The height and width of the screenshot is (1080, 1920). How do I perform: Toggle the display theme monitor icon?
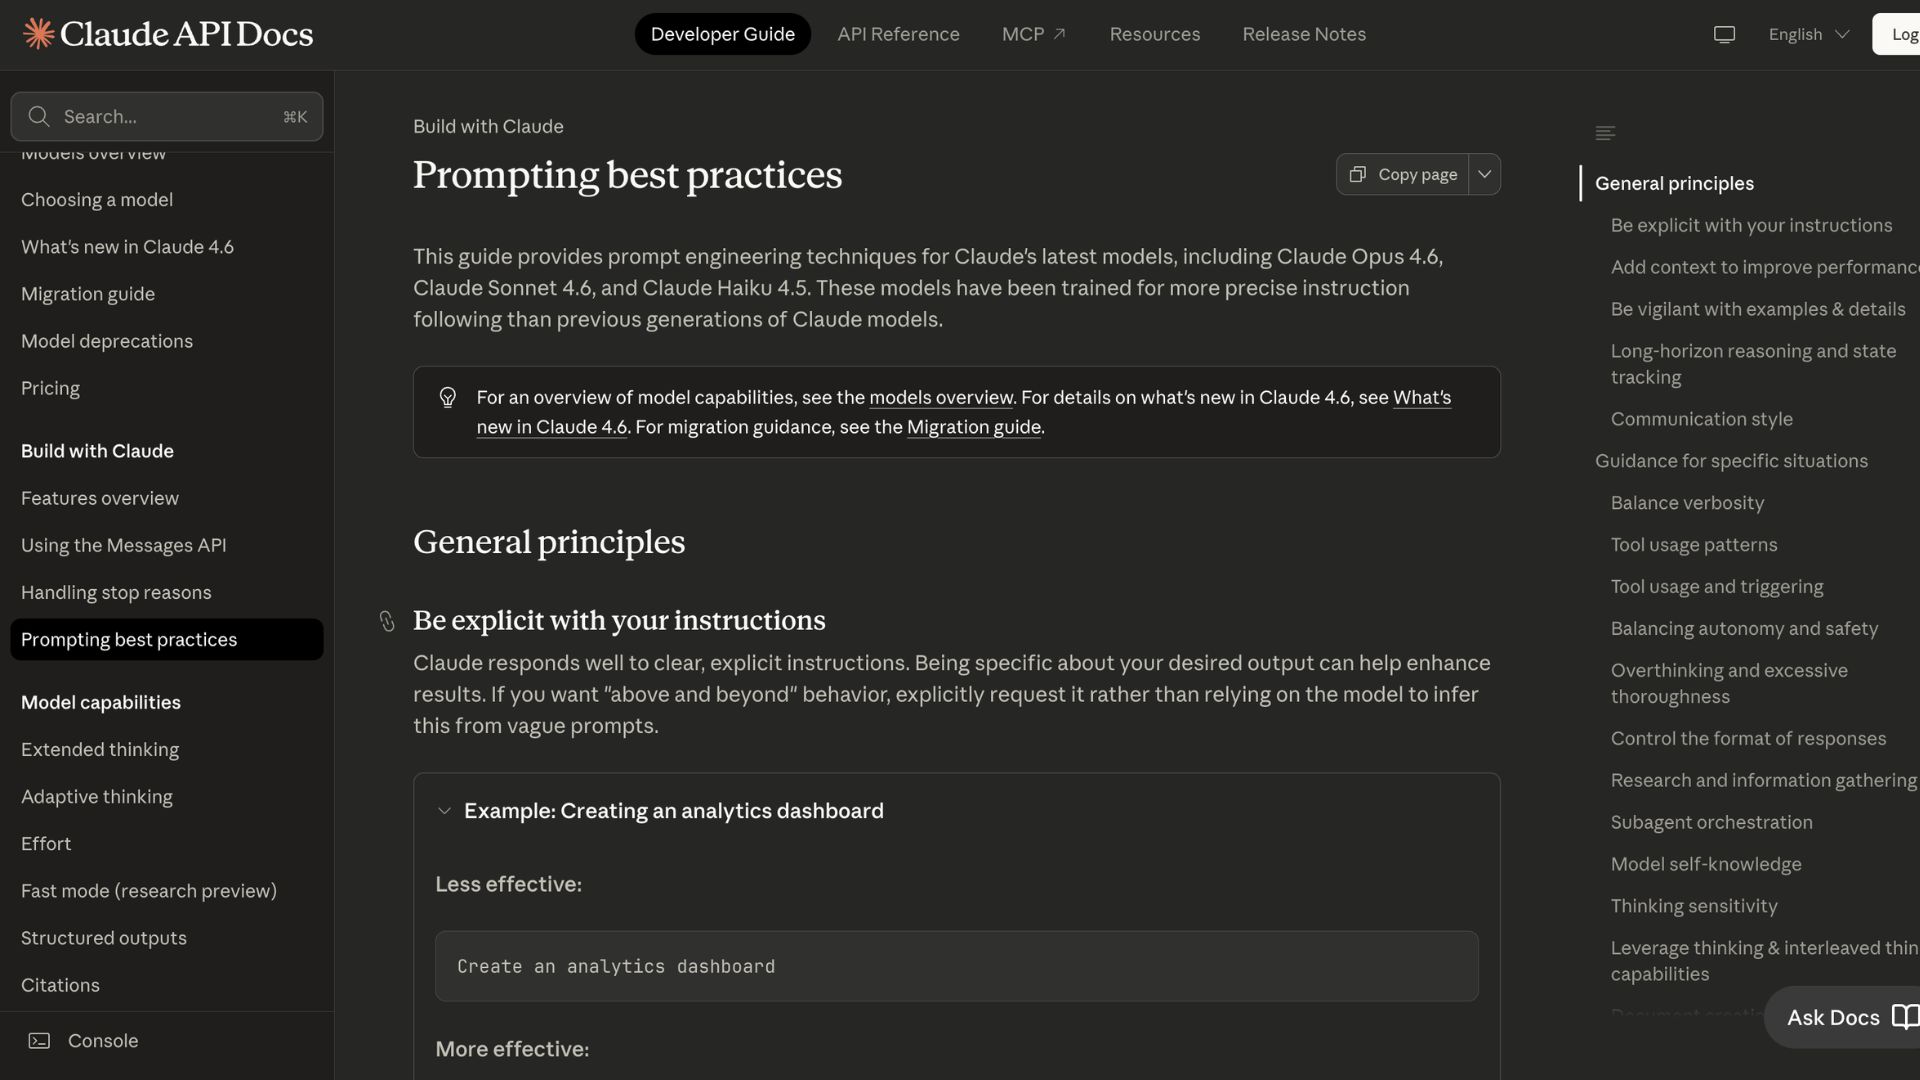point(1724,35)
